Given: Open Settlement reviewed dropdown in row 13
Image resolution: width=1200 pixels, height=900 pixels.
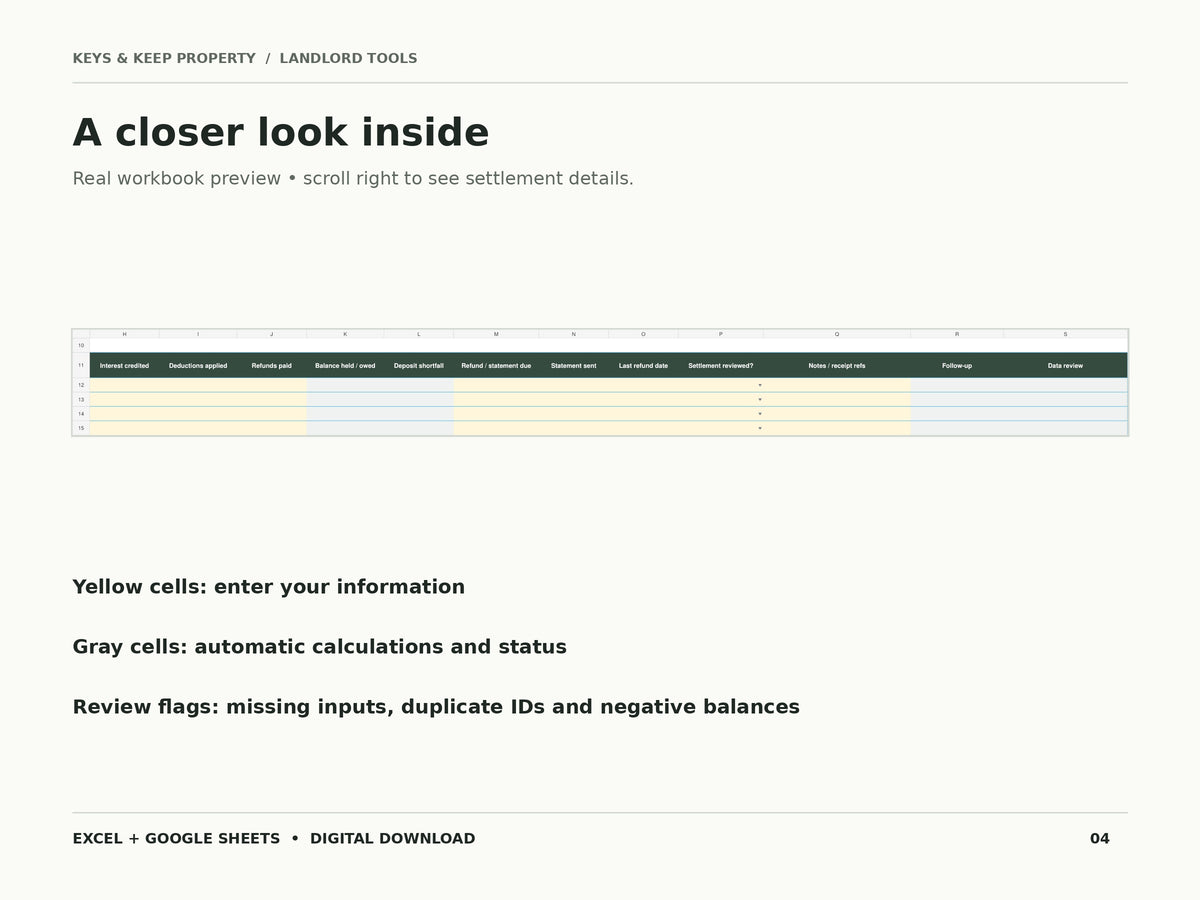Looking at the screenshot, I should coord(759,399).
